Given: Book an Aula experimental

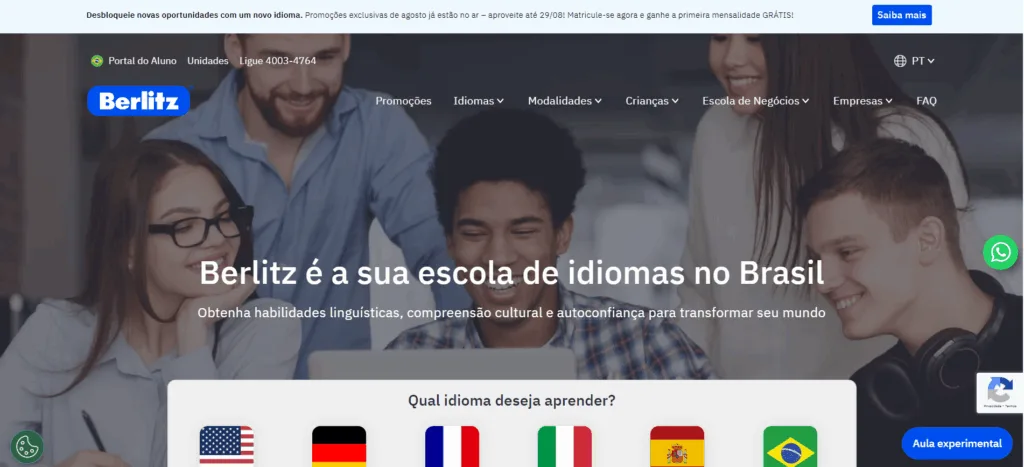Looking at the screenshot, I should (x=957, y=443).
